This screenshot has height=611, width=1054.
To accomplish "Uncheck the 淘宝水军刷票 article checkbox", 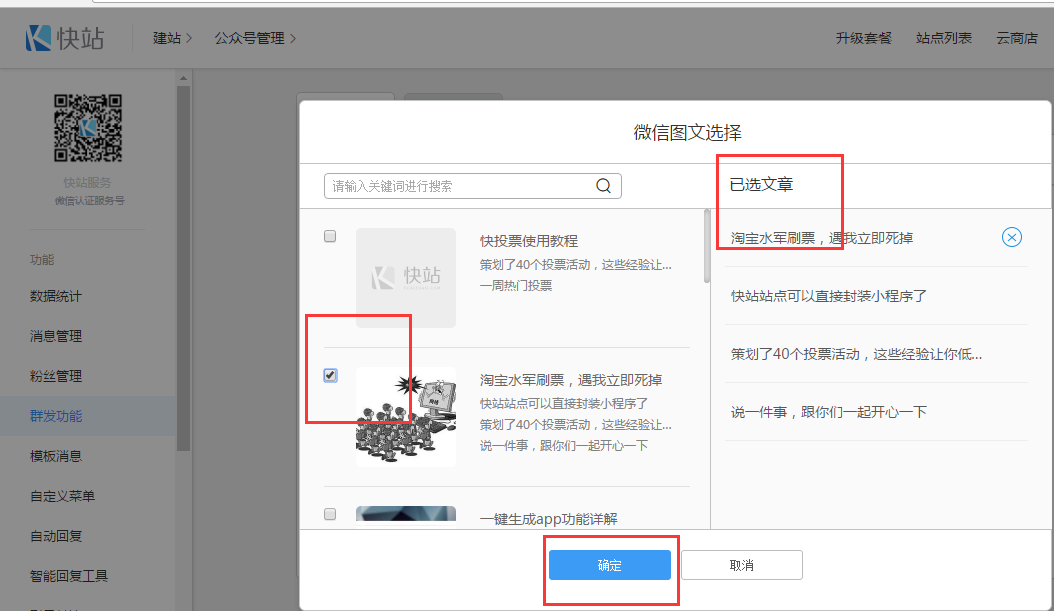I will tap(331, 375).
